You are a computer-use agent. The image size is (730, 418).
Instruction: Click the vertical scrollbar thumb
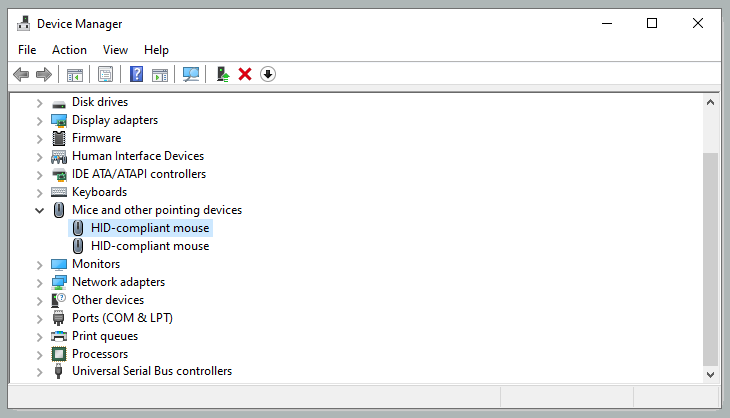point(710,259)
